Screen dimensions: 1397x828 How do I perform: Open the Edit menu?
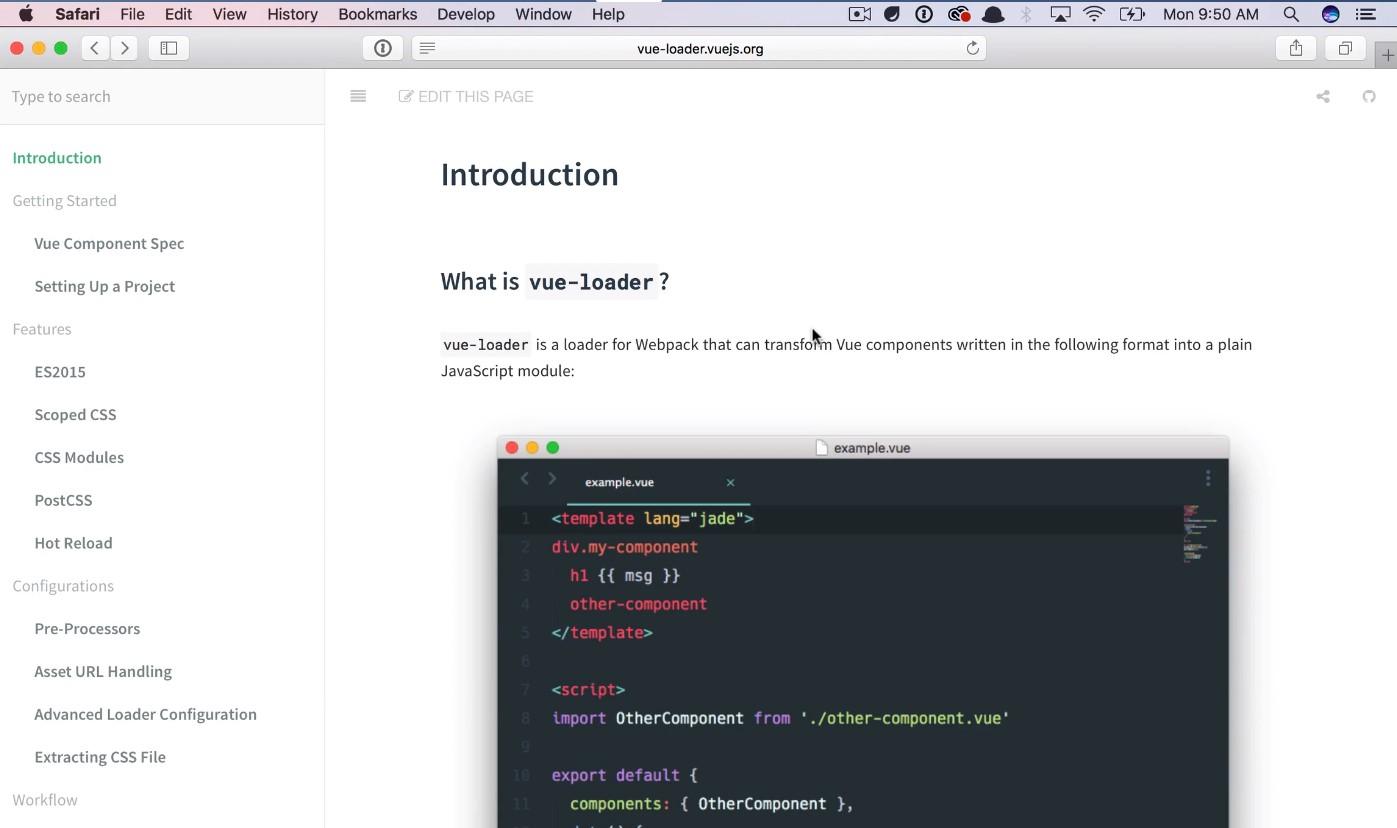tap(178, 14)
